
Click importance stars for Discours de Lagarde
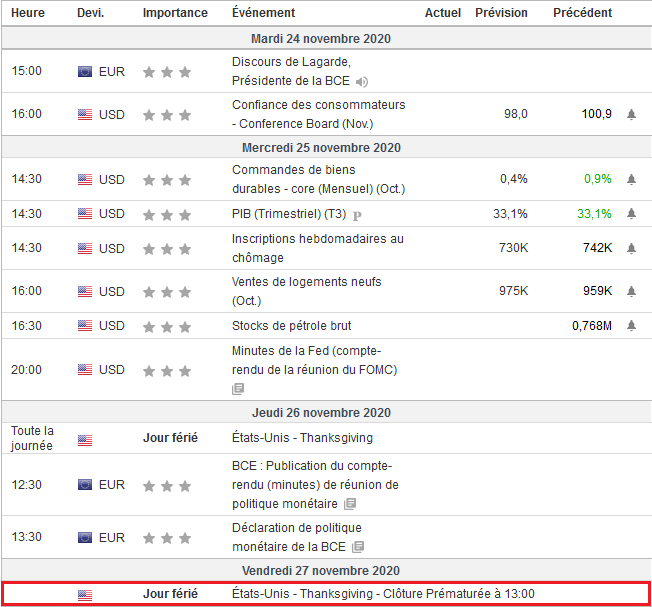point(167,72)
